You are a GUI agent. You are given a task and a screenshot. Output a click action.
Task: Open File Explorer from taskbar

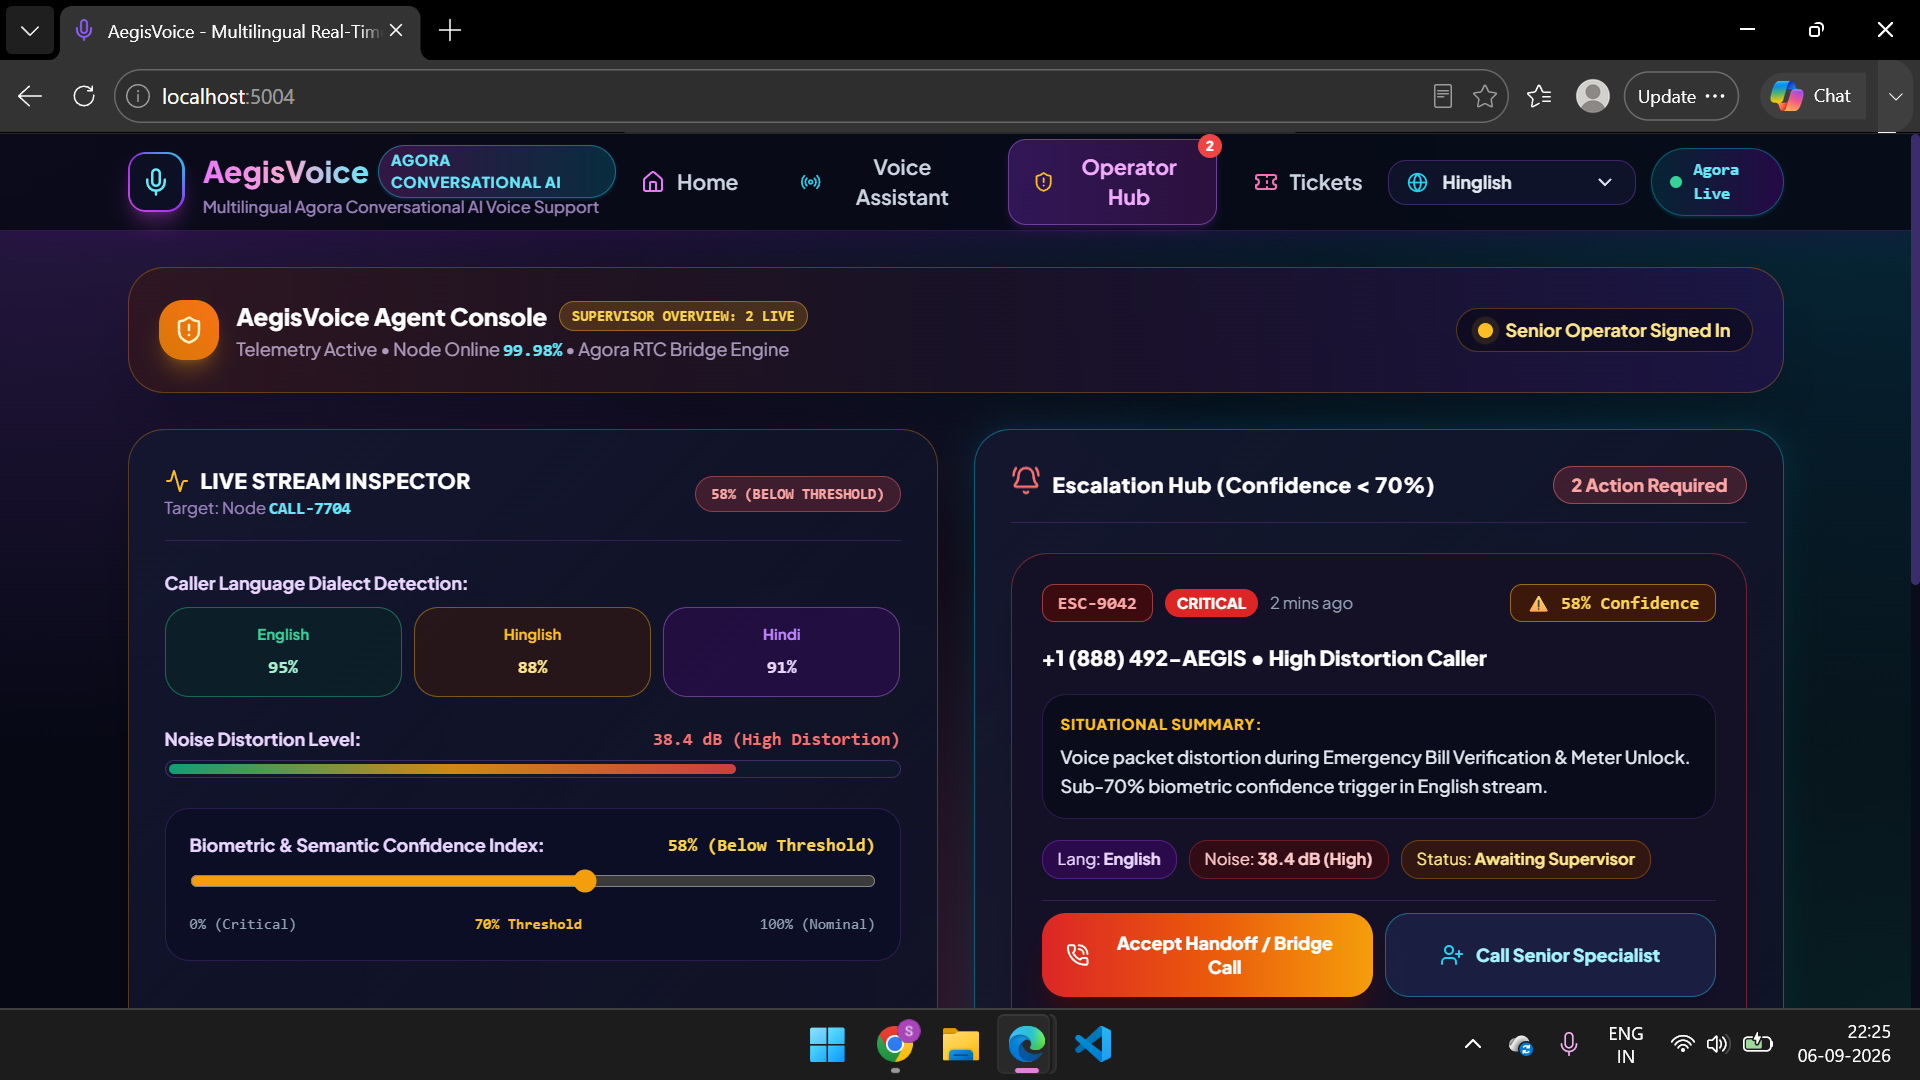point(960,1044)
